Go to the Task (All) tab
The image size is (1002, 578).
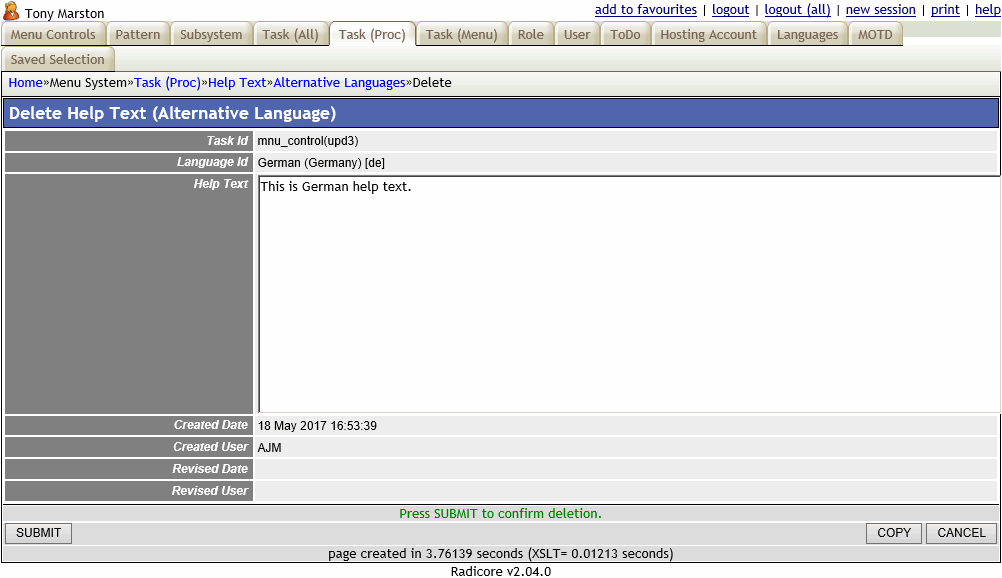click(x=290, y=34)
